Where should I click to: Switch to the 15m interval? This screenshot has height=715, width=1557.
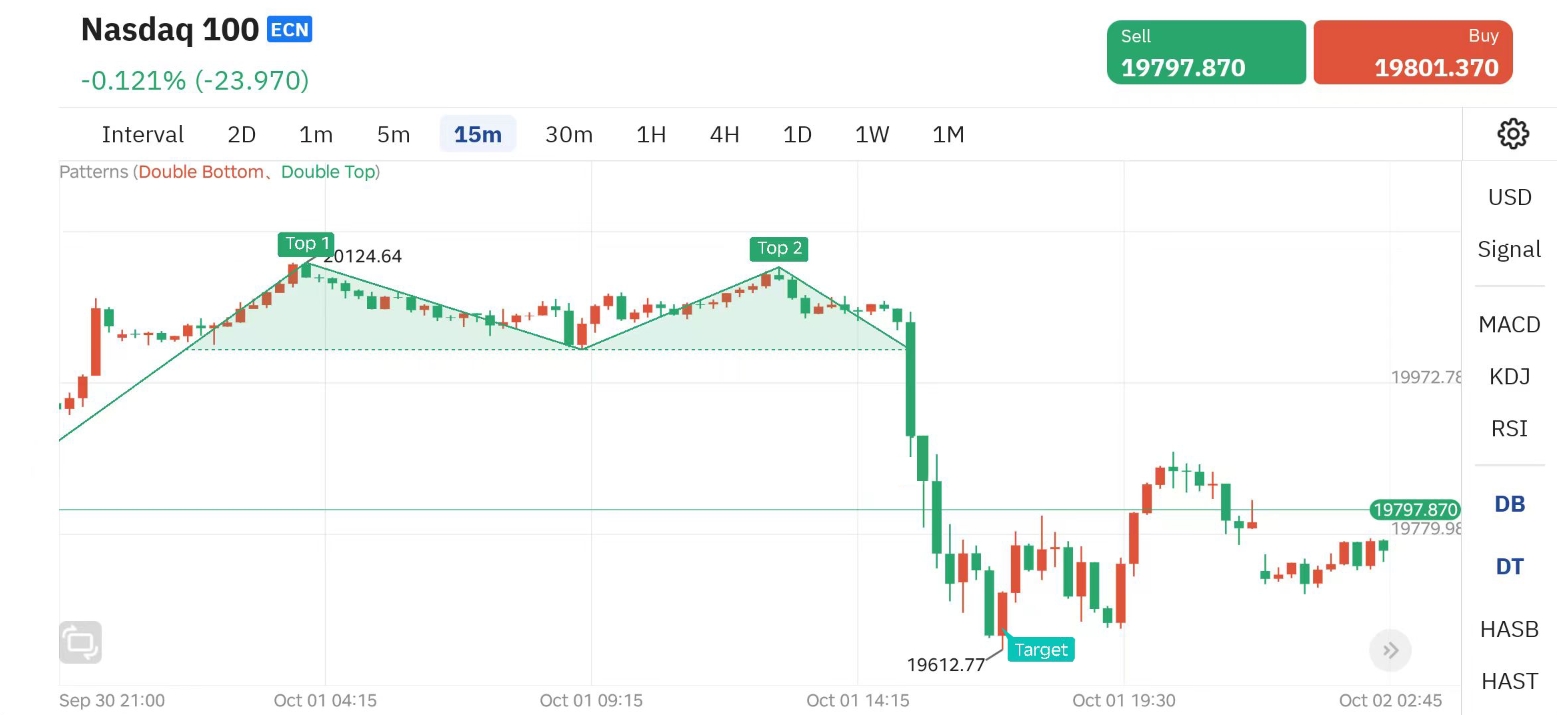click(x=477, y=134)
